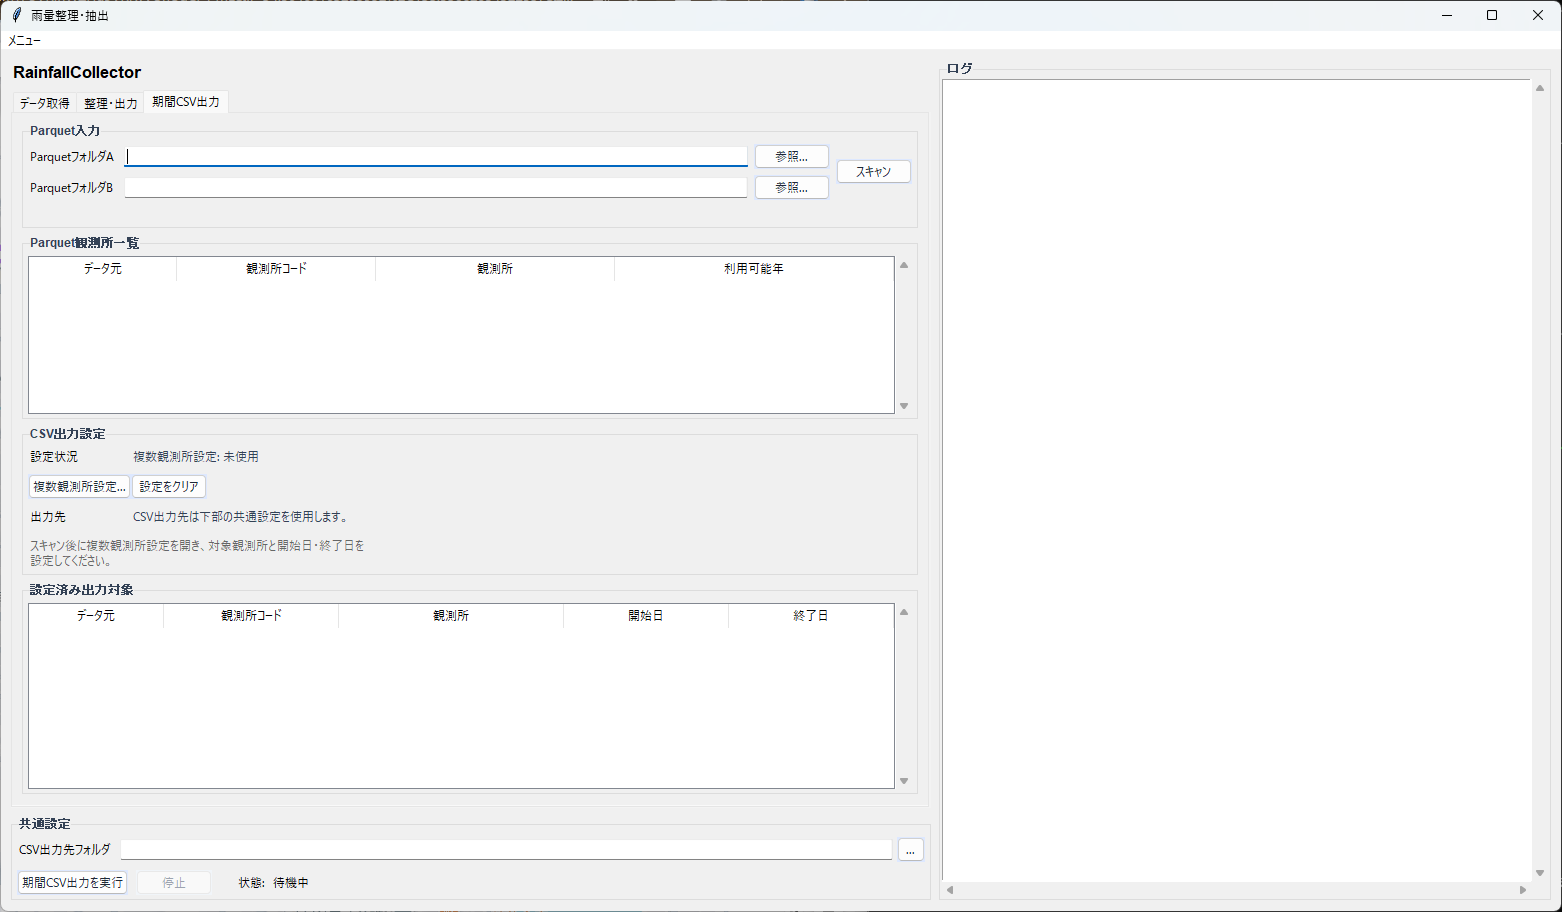Switch to the 整理・出力 tab
The height and width of the screenshot is (912, 1562).
click(110, 103)
